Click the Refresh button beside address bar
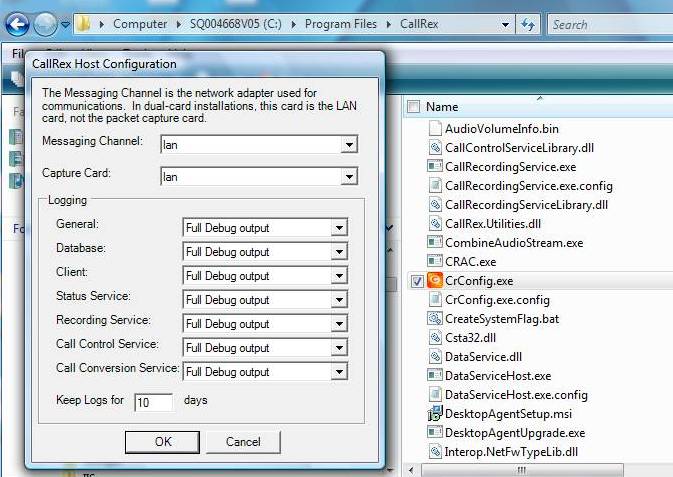 tap(528, 24)
